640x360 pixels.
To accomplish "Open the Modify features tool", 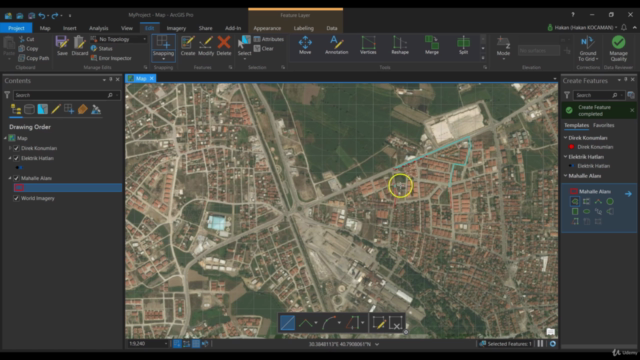I will (x=206, y=45).
